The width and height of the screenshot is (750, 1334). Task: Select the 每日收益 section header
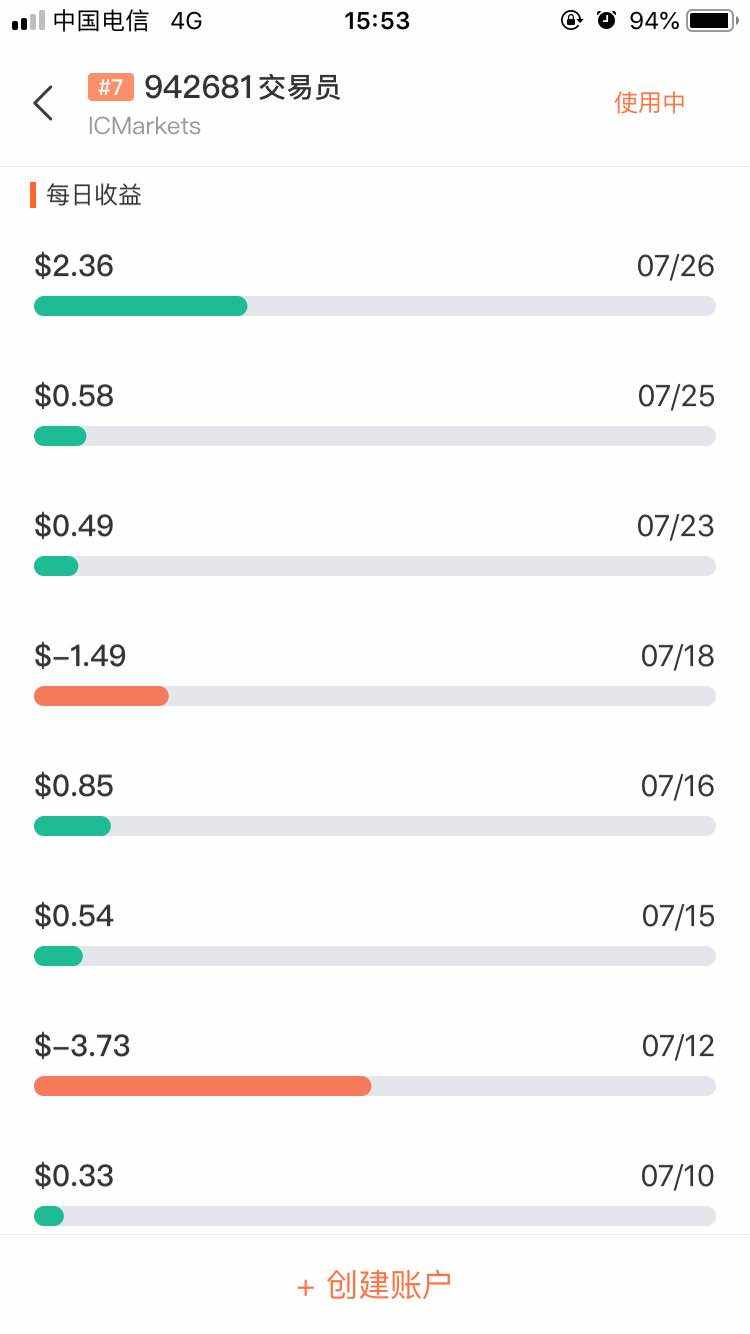coord(94,195)
